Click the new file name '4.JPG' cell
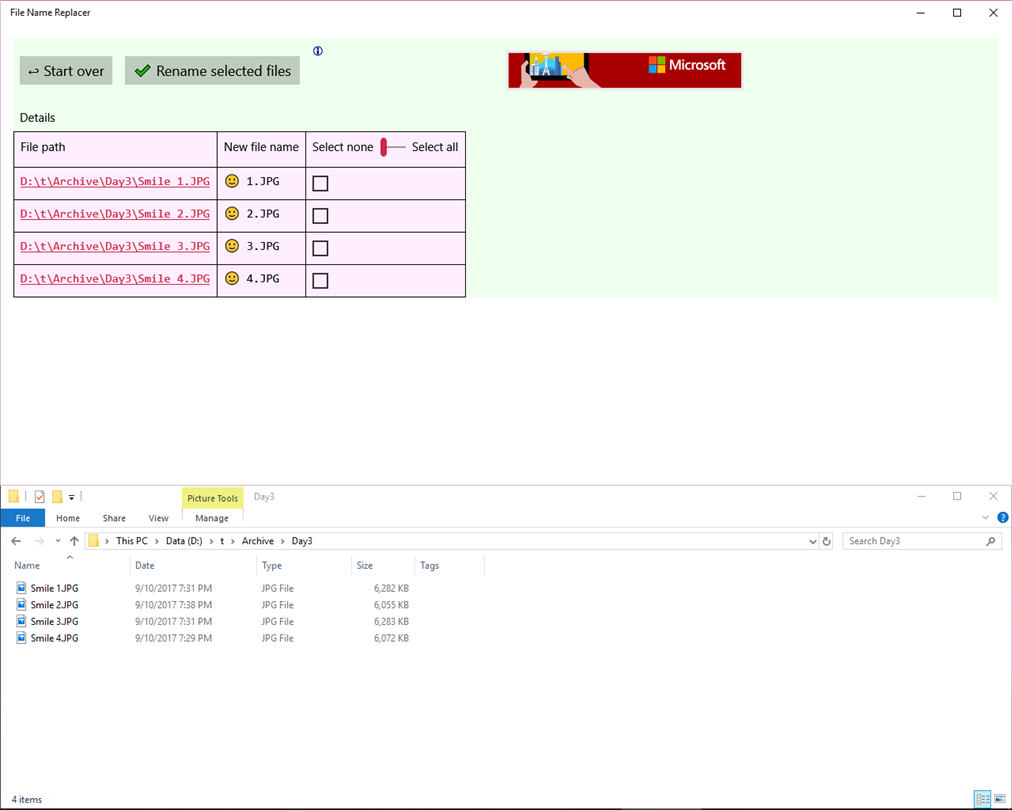 click(261, 280)
